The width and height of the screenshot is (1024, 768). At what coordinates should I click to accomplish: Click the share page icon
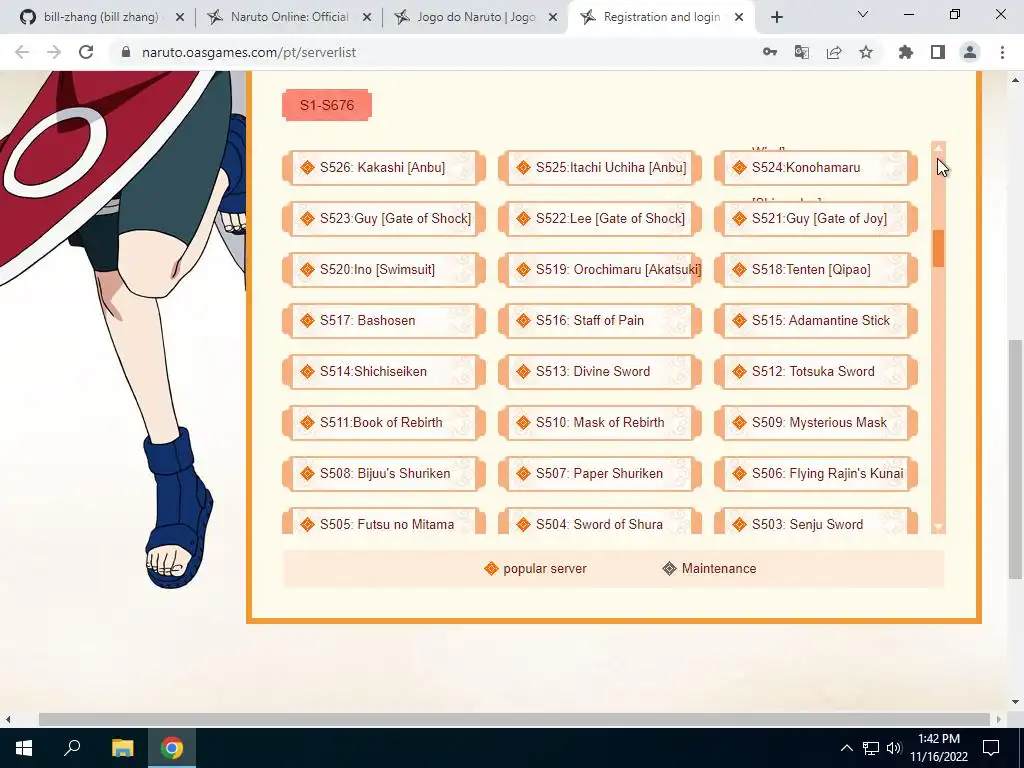pyautogui.click(x=834, y=52)
